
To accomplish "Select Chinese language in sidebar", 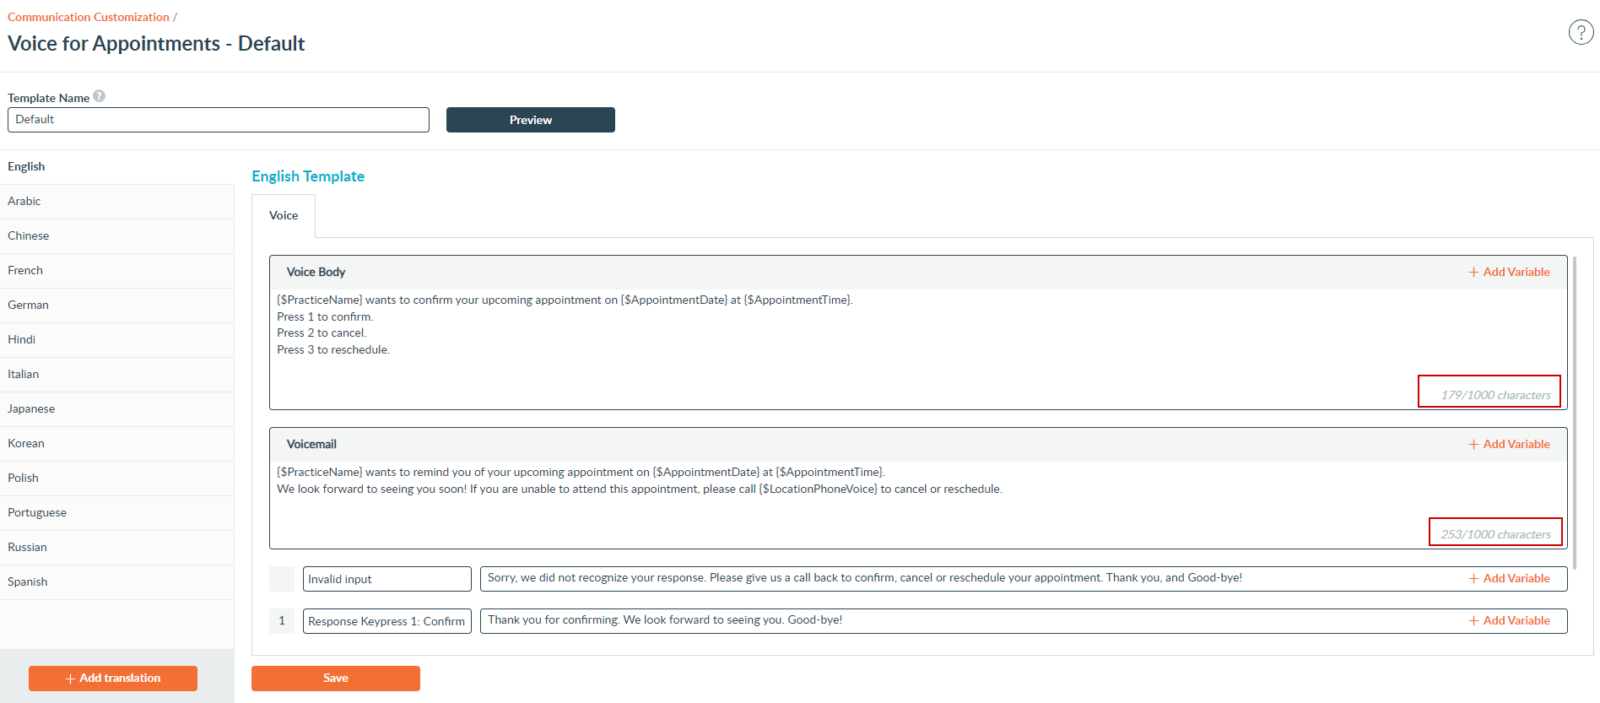I will click(117, 236).
